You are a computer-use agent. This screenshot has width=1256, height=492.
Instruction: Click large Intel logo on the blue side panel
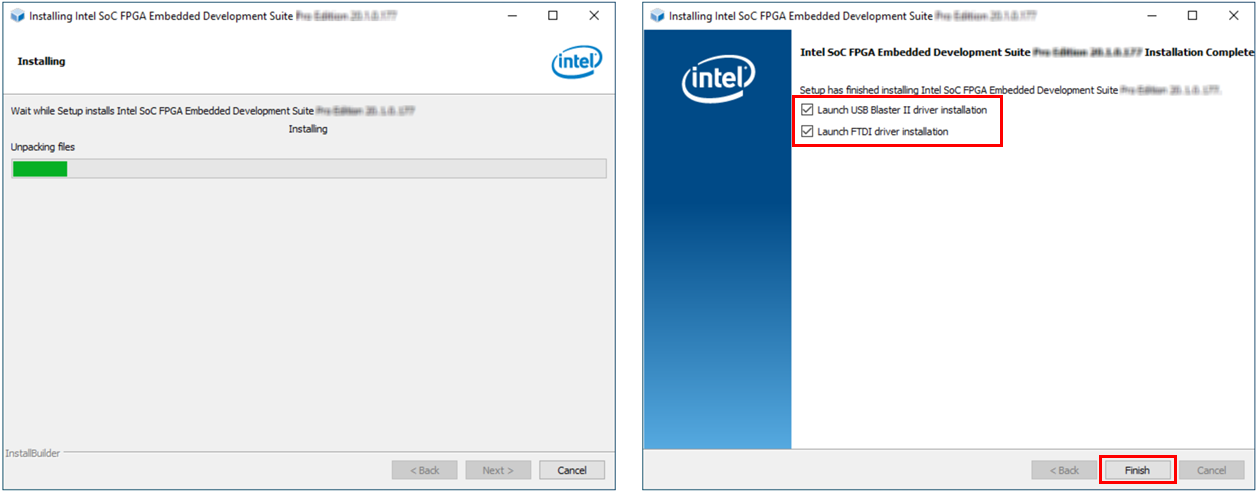[718, 78]
